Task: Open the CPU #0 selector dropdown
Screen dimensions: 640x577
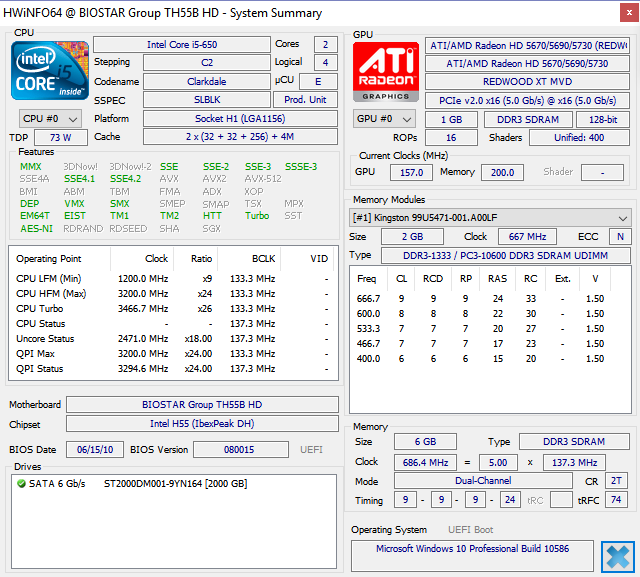Action: click(x=50, y=119)
